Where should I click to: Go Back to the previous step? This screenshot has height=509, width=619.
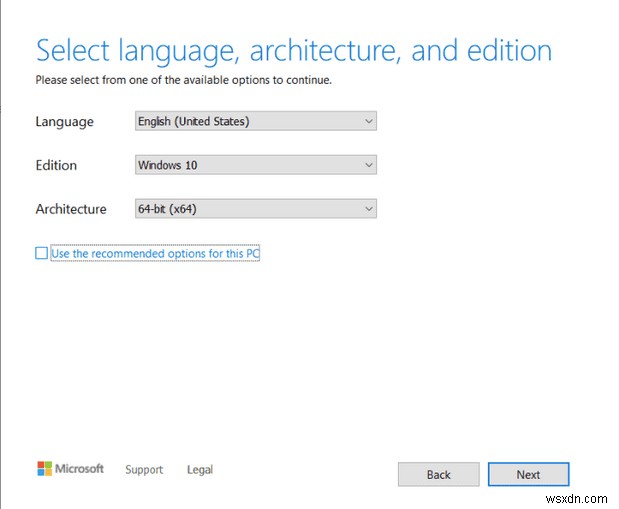point(439,474)
